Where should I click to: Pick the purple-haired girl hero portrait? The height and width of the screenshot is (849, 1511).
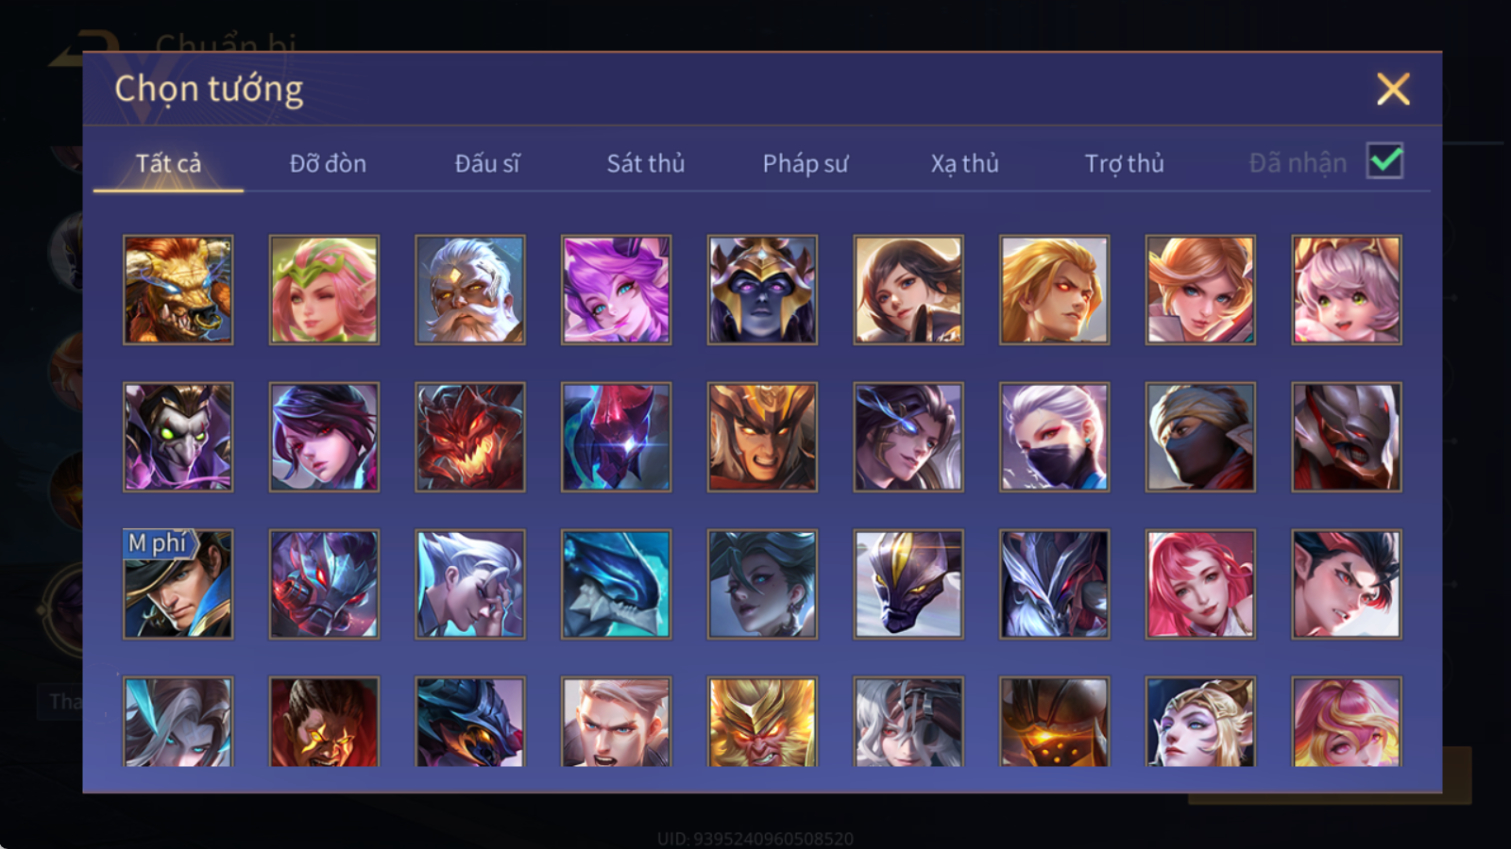click(616, 290)
